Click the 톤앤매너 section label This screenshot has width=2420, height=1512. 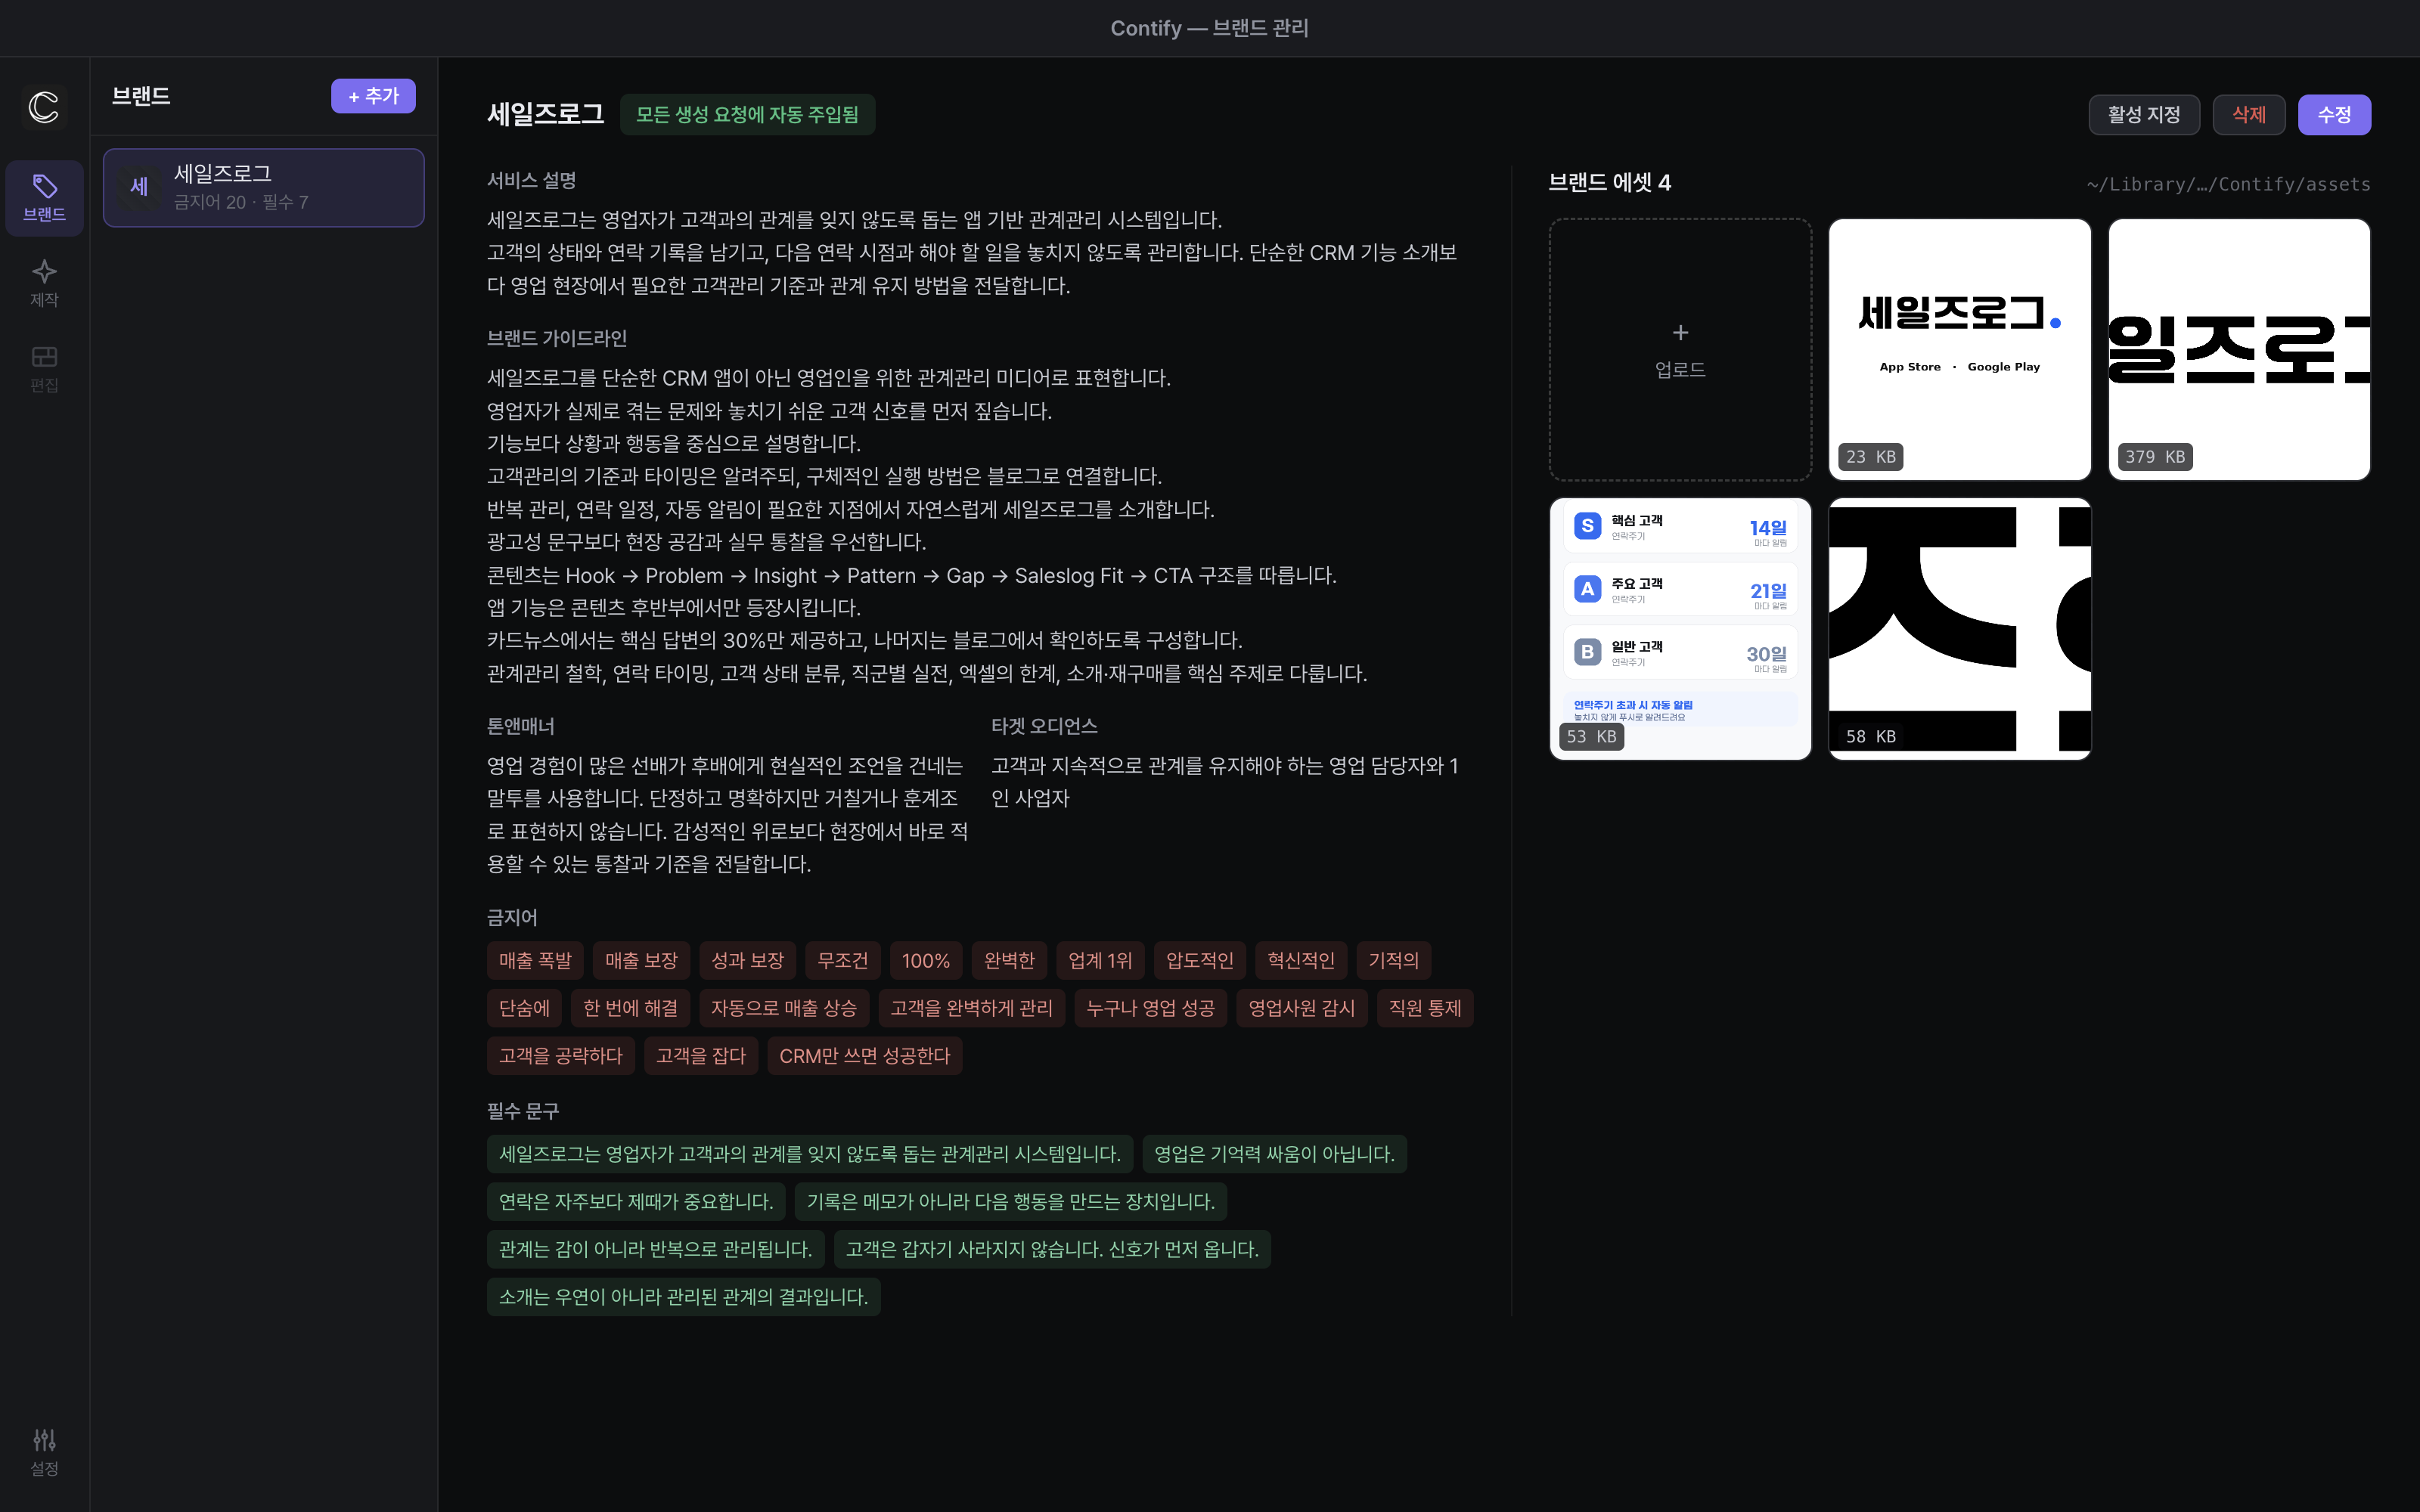click(x=520, y=727)
